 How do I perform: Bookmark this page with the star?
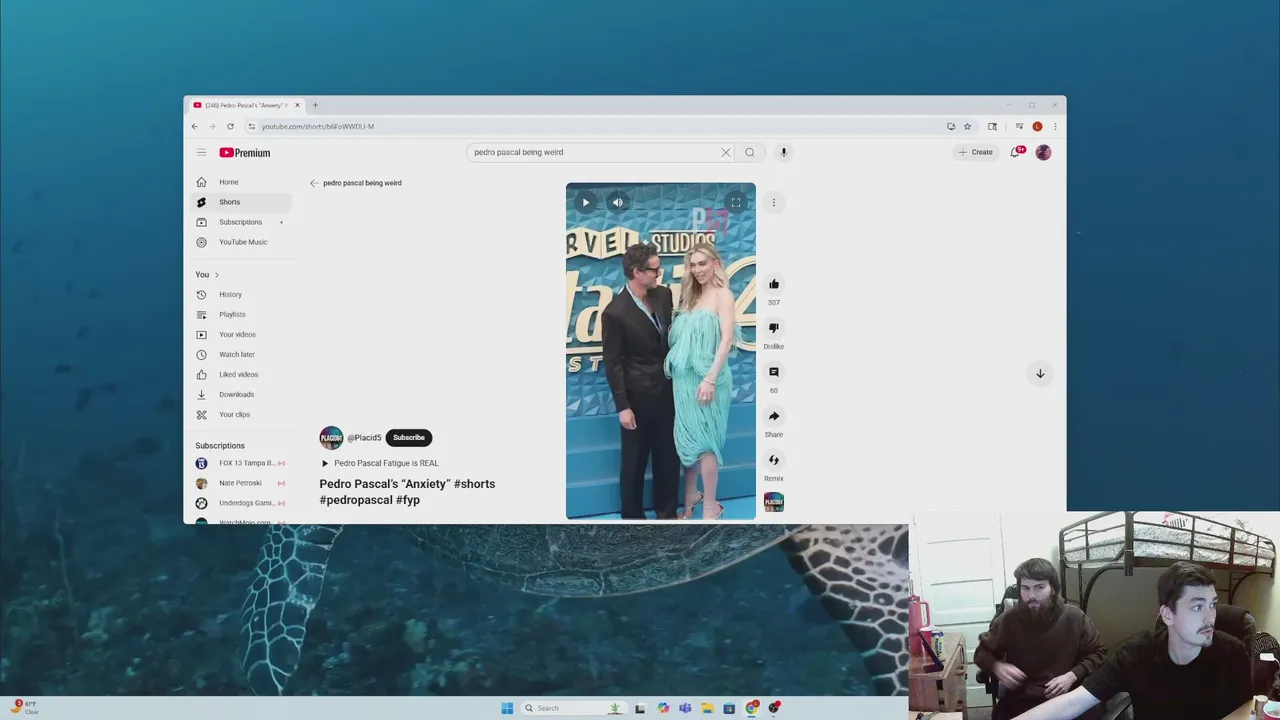pyautogui.click(x=967, y=126)
